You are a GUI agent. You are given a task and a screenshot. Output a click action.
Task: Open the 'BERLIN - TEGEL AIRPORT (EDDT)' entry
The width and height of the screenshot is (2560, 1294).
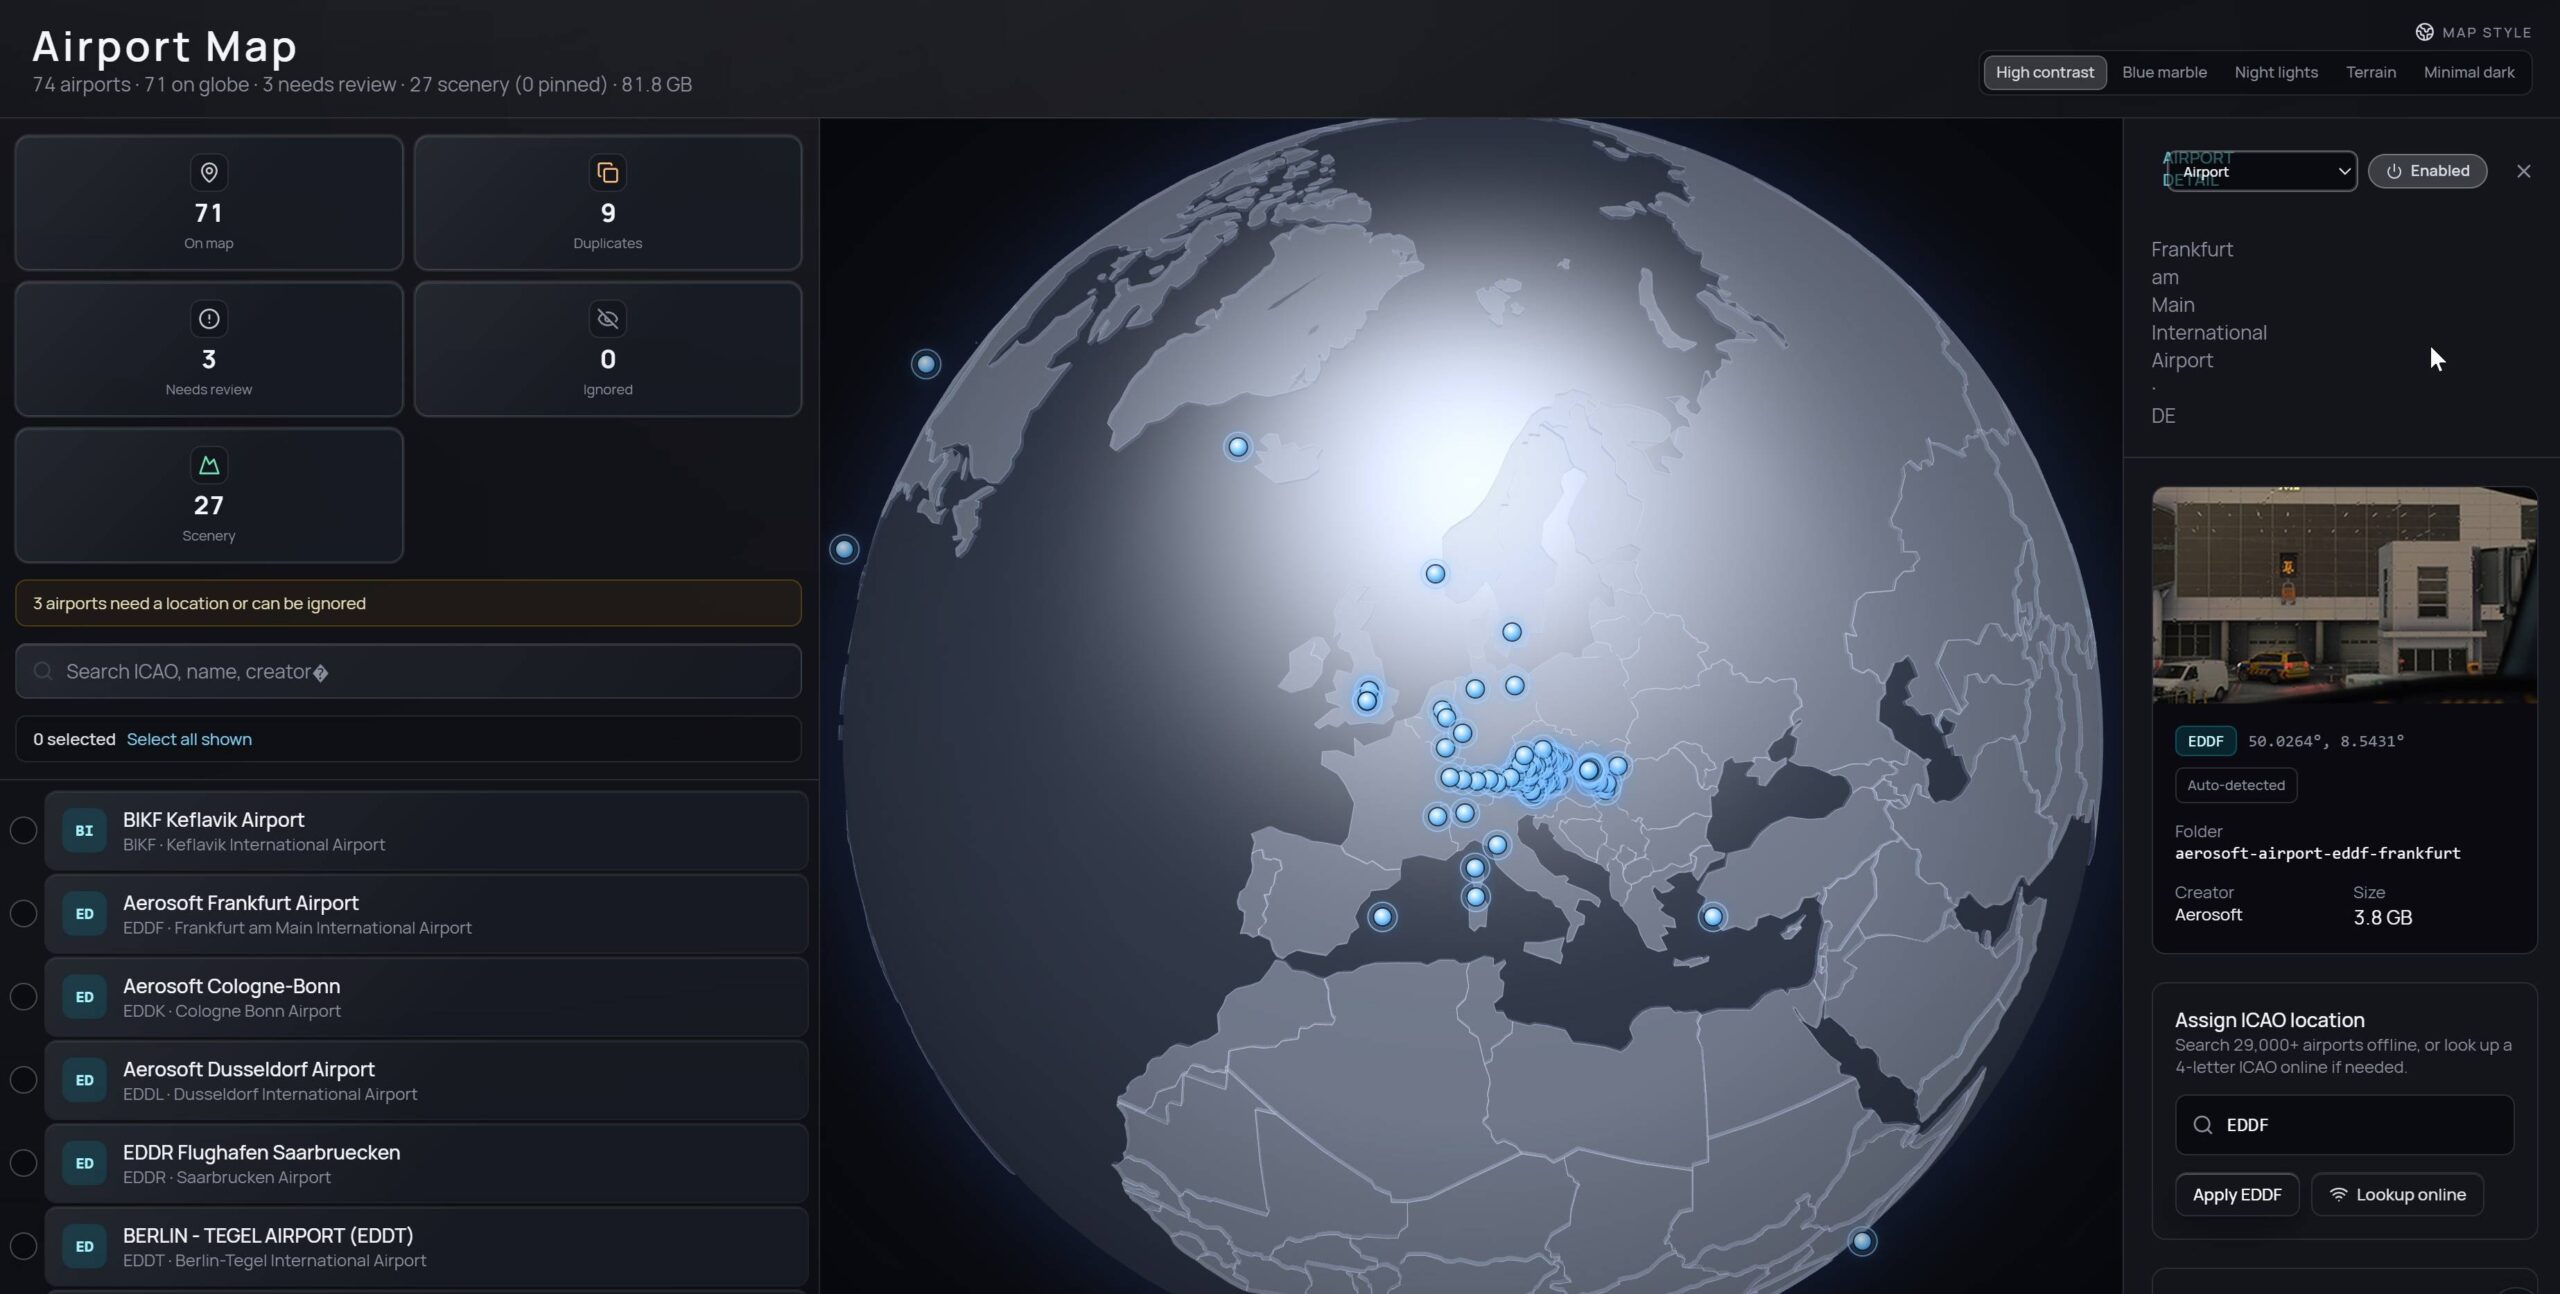tap(426, 1246)
